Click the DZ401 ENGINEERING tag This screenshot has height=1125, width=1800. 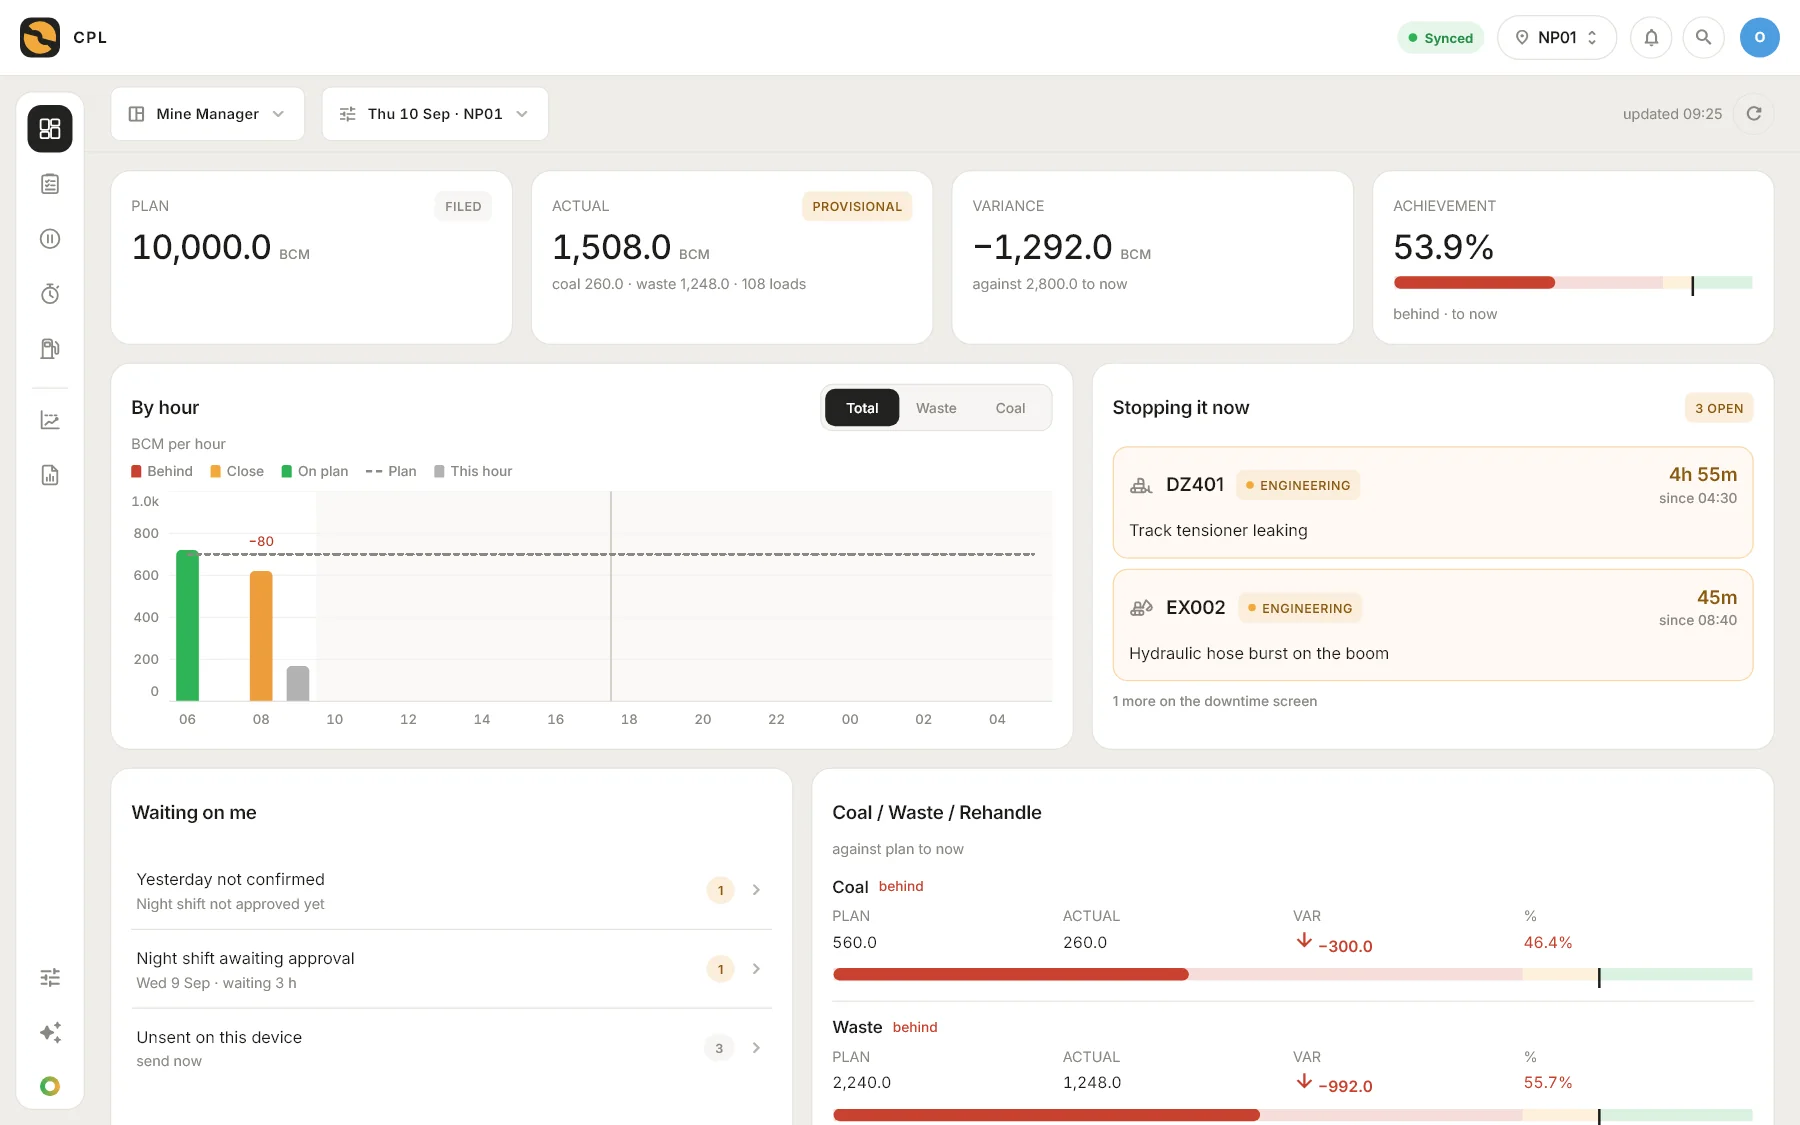(x=1298, y=485)
